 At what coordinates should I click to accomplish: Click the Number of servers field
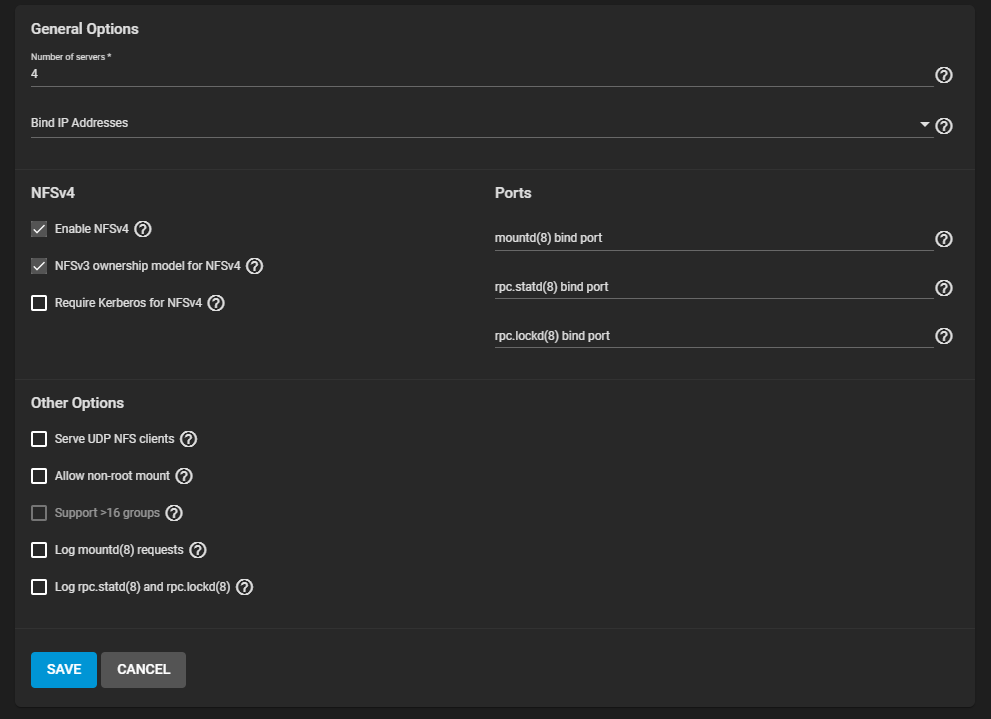(480, 74)
